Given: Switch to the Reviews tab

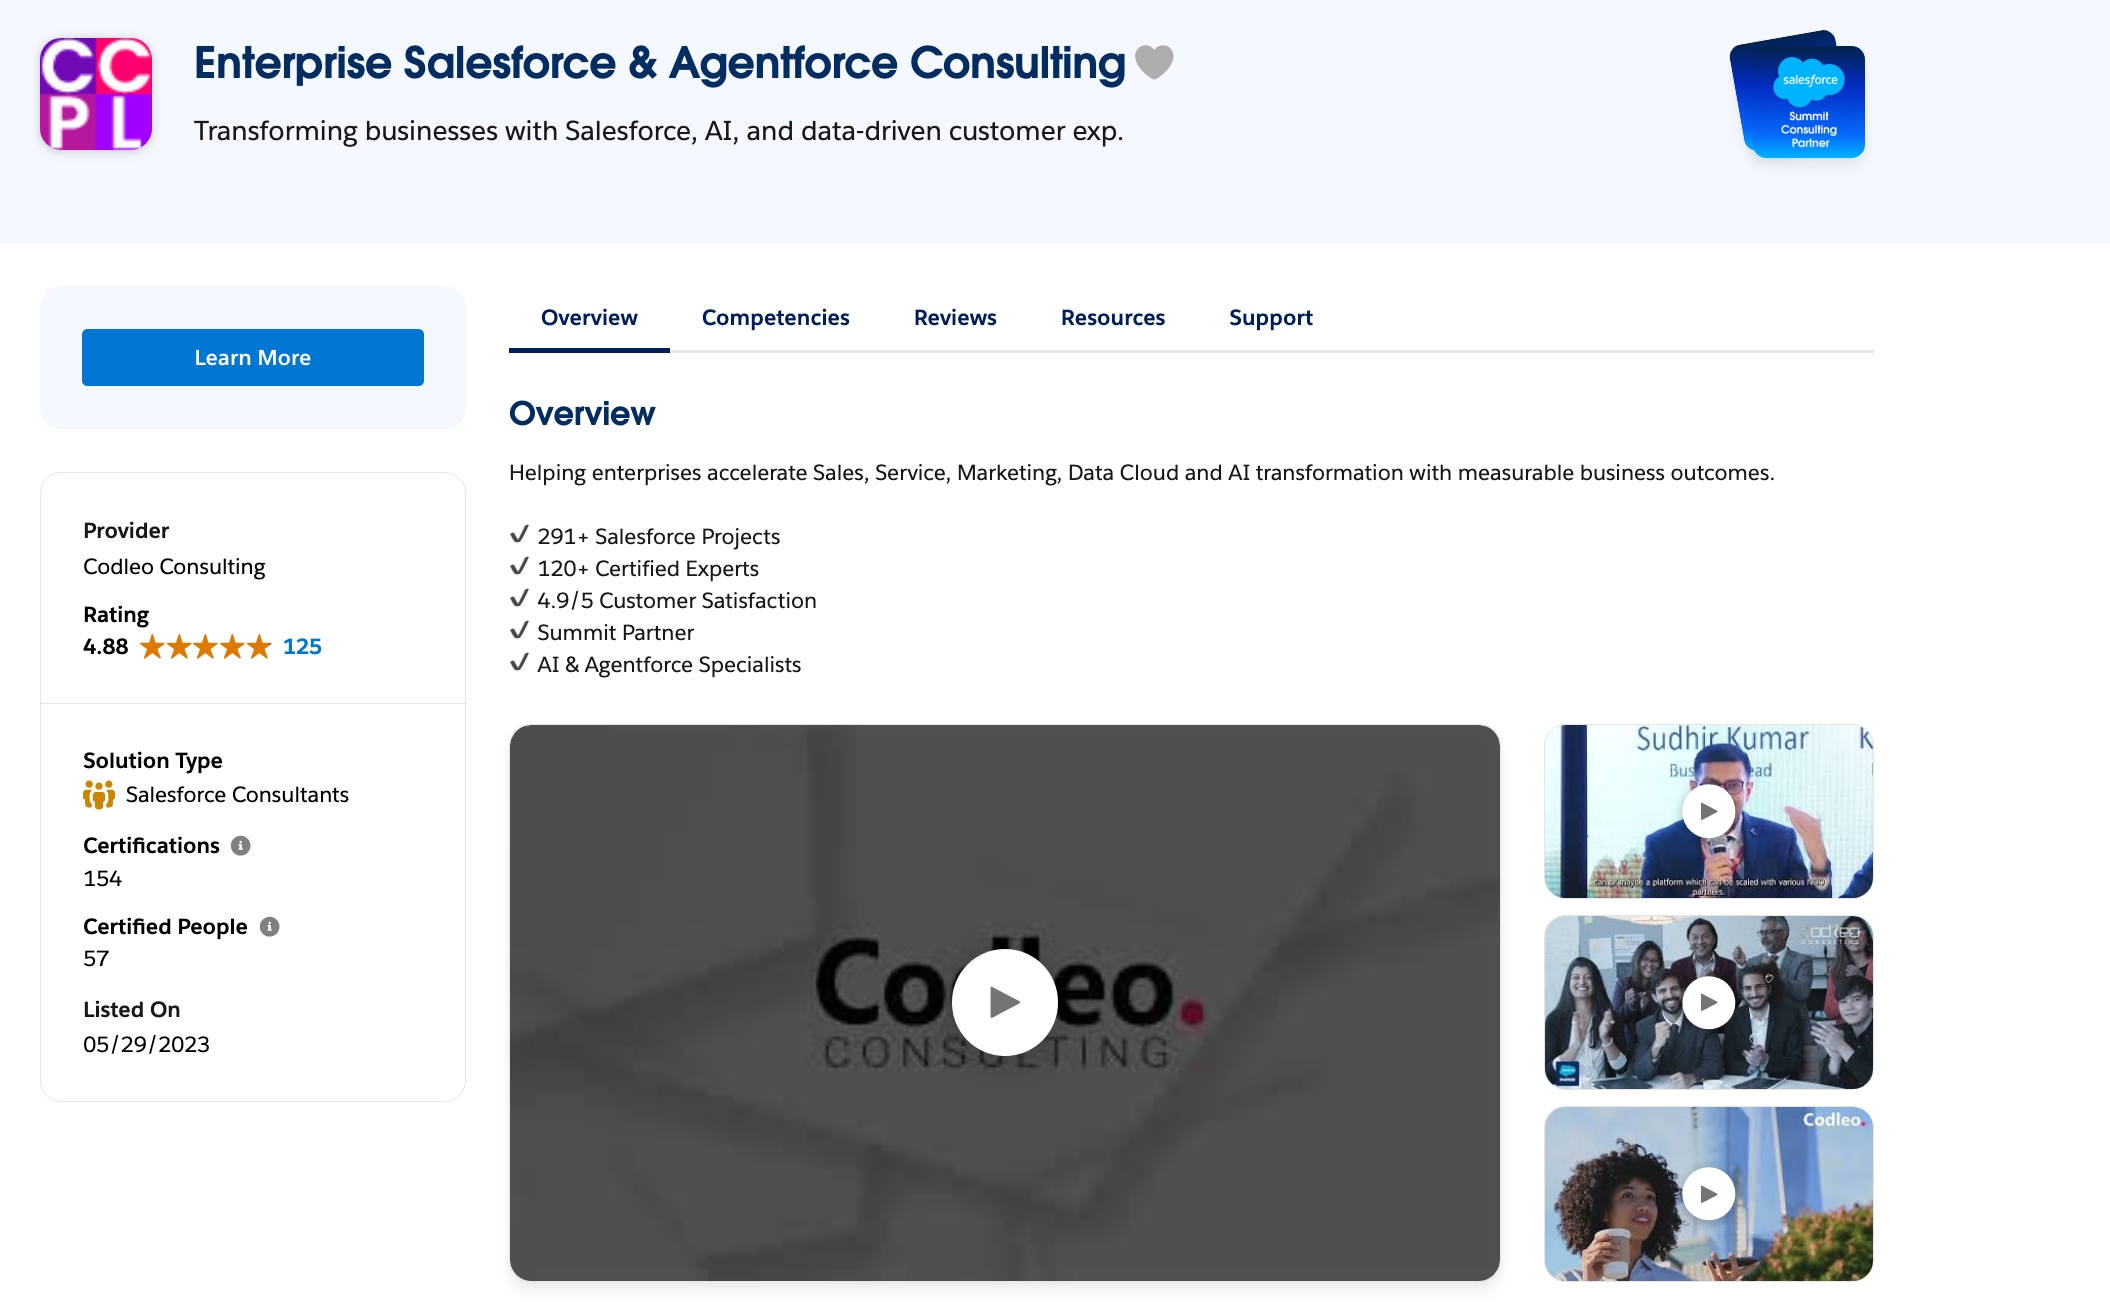Looking at the screenshot, I should [955, 318].
